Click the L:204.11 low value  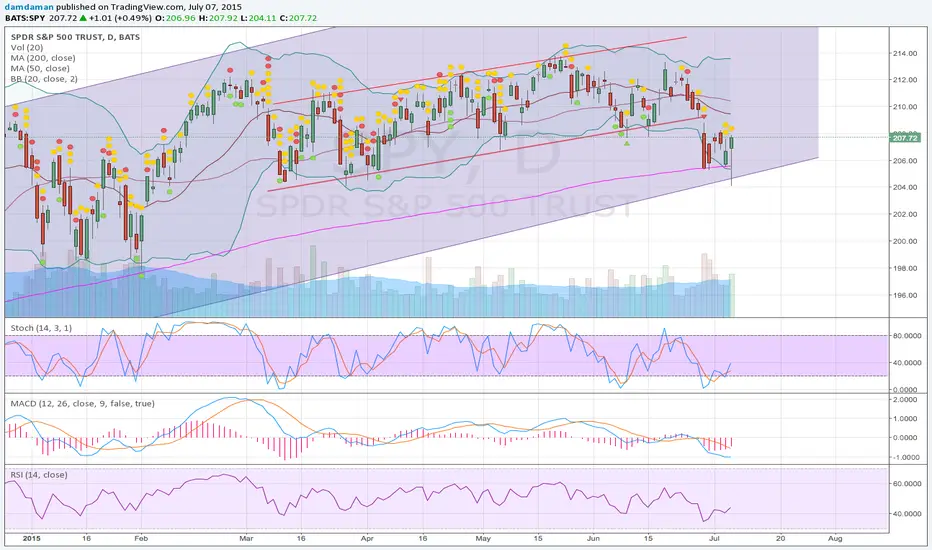click(259, 18)
